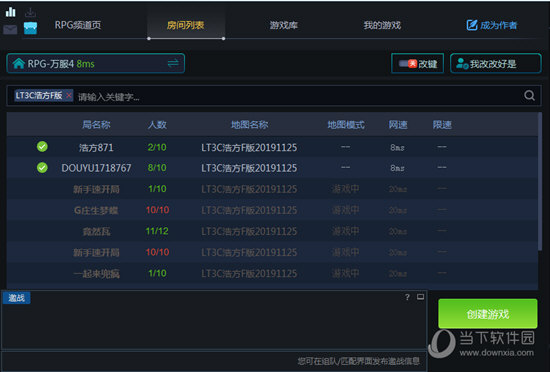This screenshot has width=550, height=372.
Task: Click green check icon for 浩方871 room
Action: click(x=42, y=147)
